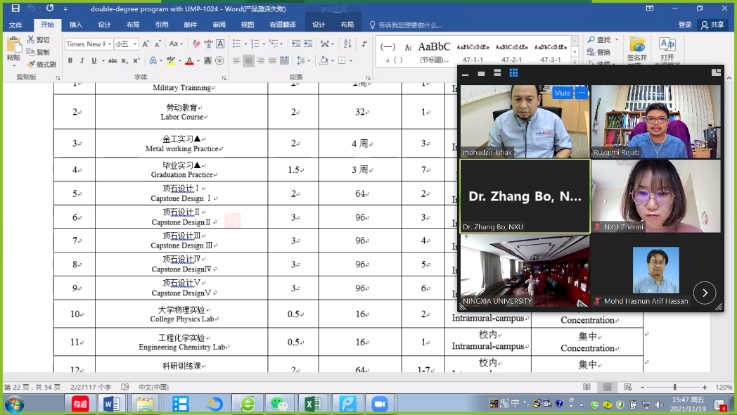Screen dimensions: 737x415
Task: Save the document with the floppy disk icon
Action: [14, 8]
